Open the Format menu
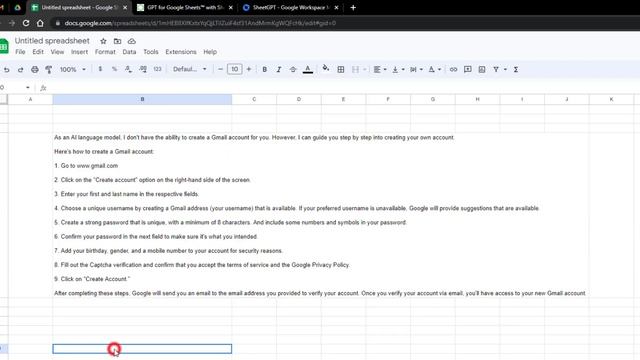 coord(105,52)
